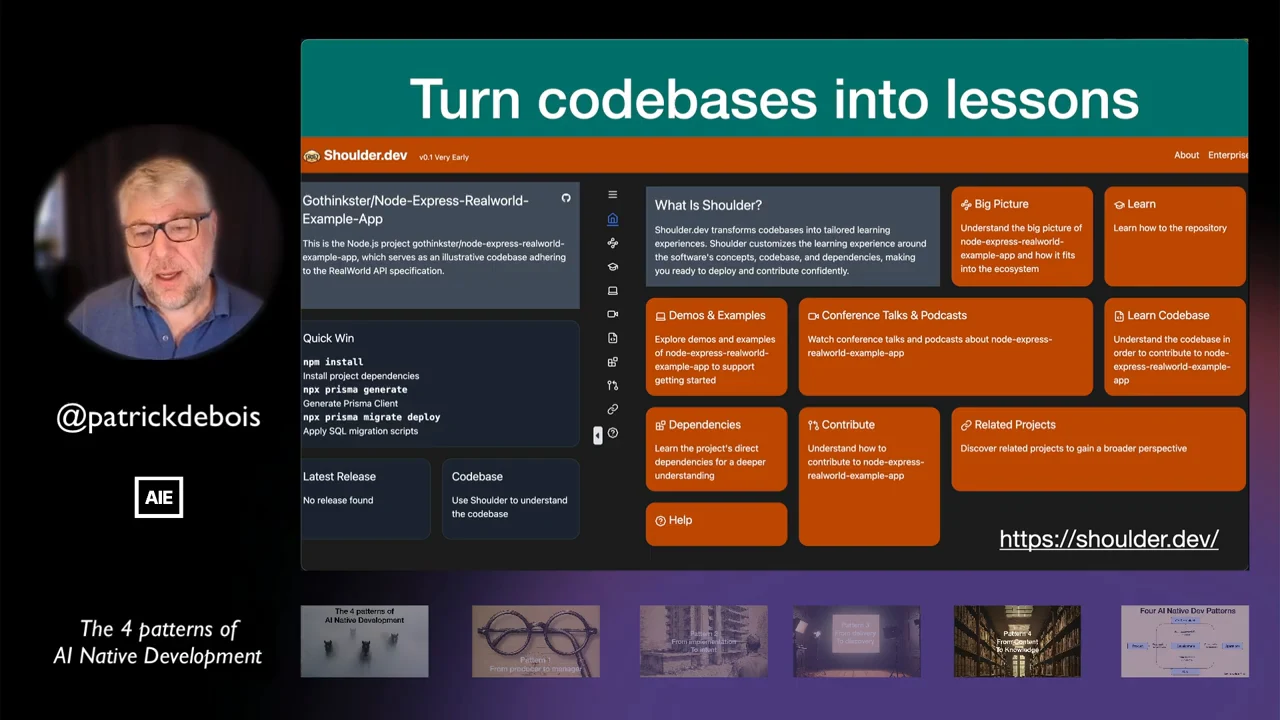The width and height of the screenshot is (1280, 720).
Task: Click the Codebase panel
Action: point(510,498)
